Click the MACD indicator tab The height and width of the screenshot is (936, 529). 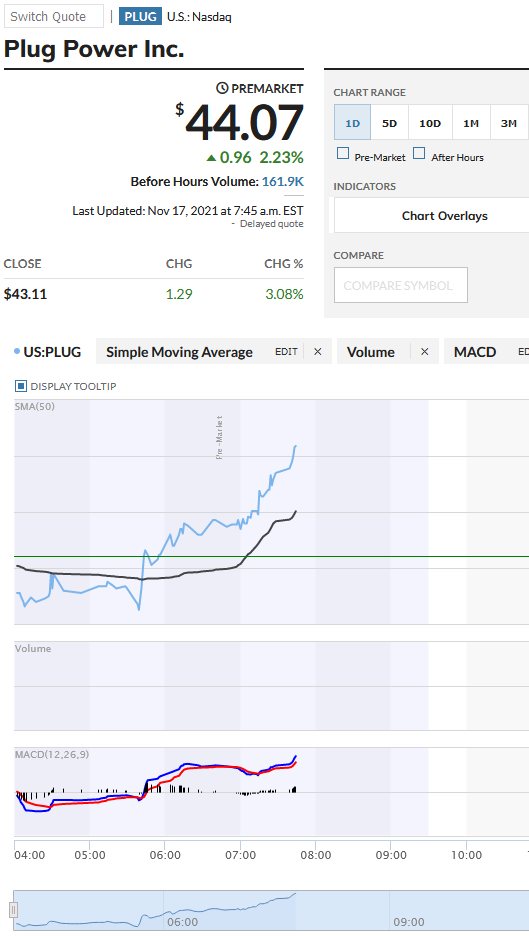tap(475, 352)
